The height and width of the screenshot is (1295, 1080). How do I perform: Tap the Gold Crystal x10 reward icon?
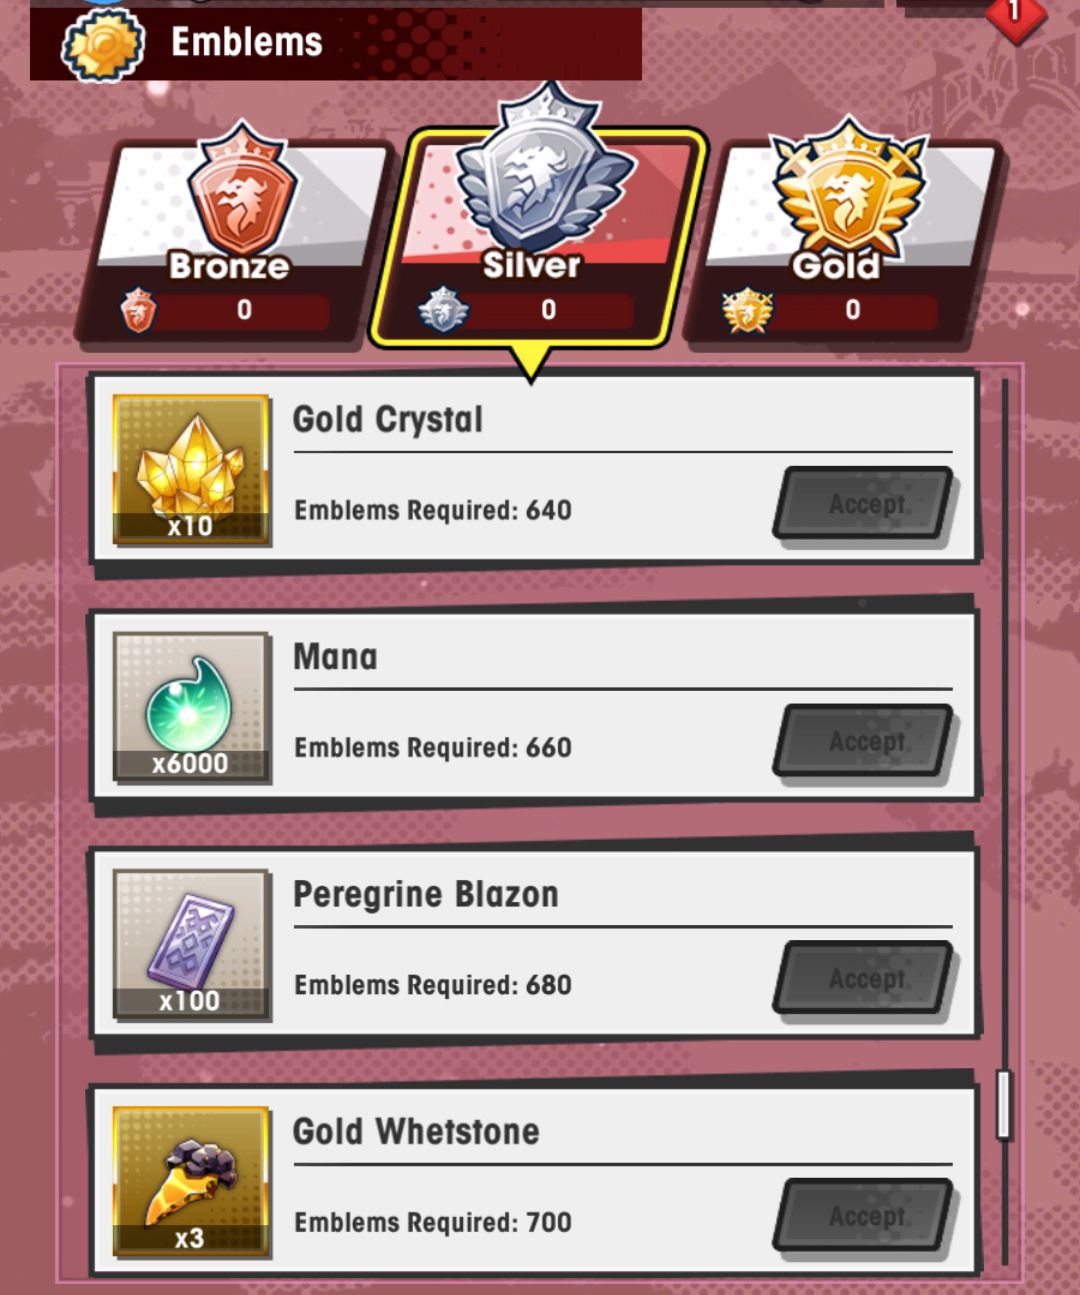point(190,469)
